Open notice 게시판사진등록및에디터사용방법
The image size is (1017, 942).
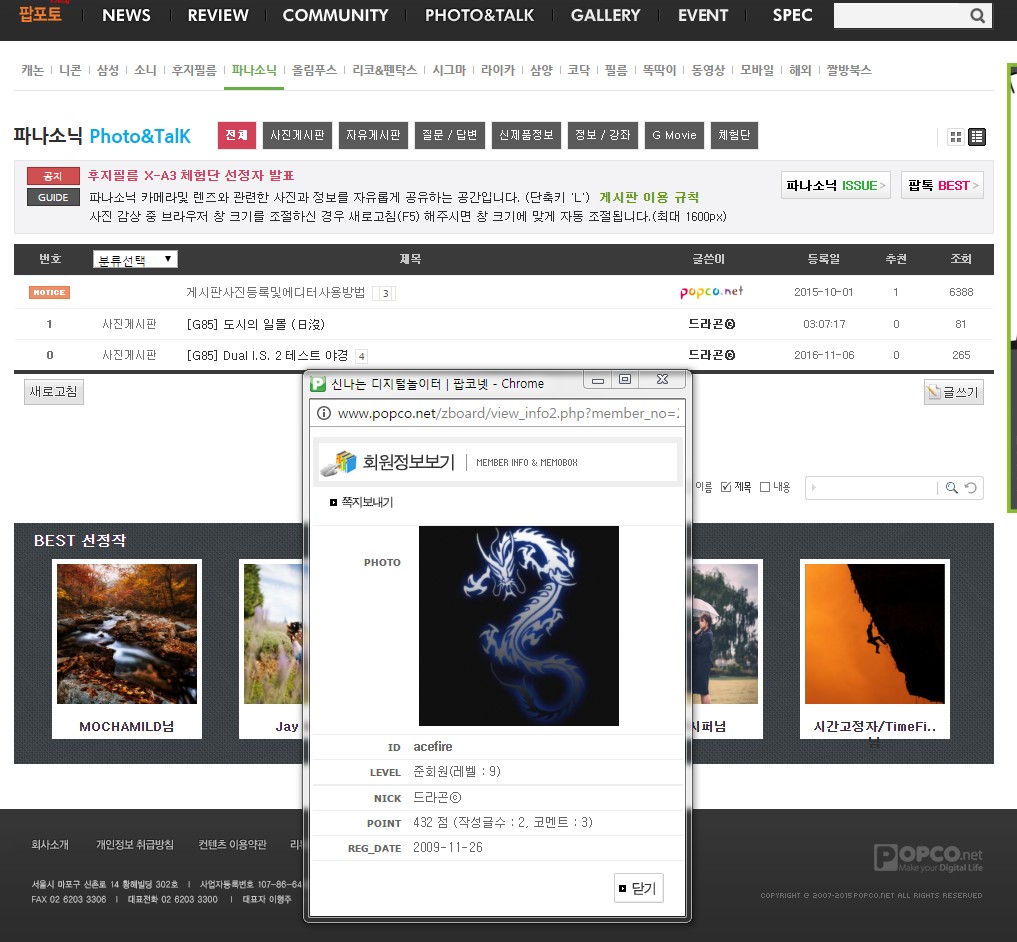(276, 293)
